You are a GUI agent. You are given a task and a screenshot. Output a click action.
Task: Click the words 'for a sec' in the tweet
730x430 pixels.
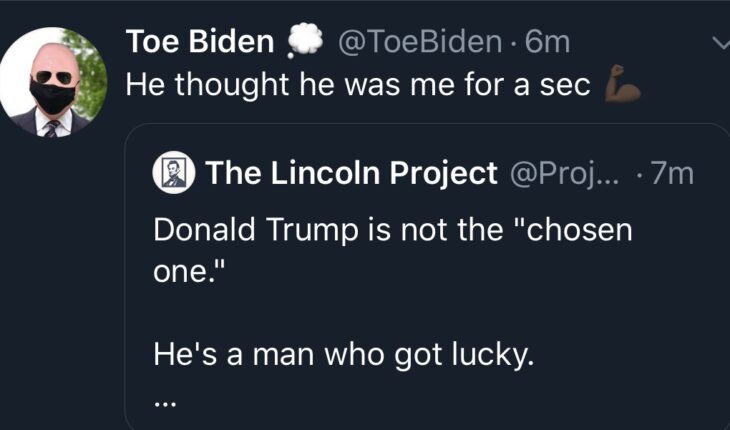pyautogui.click(x=533, y=84)
